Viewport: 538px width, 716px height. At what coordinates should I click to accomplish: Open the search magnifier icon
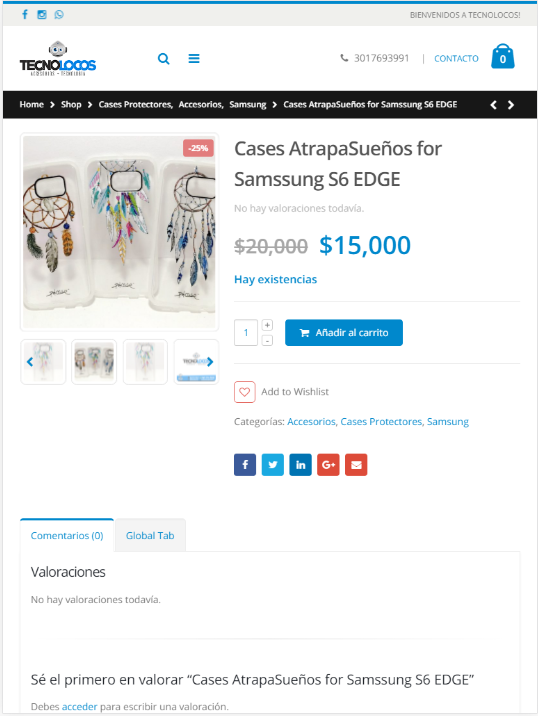pyautogui.click(x=164, y=58)
